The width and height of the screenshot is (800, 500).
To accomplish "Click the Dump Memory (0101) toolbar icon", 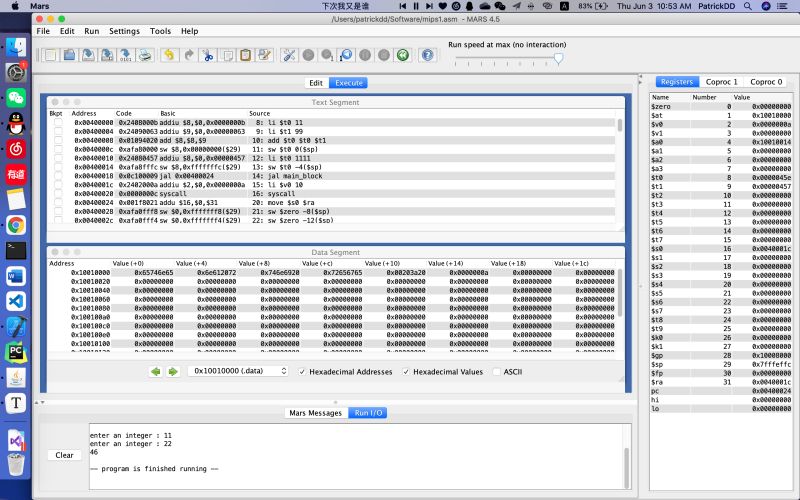I will click(x=126, y=55).
